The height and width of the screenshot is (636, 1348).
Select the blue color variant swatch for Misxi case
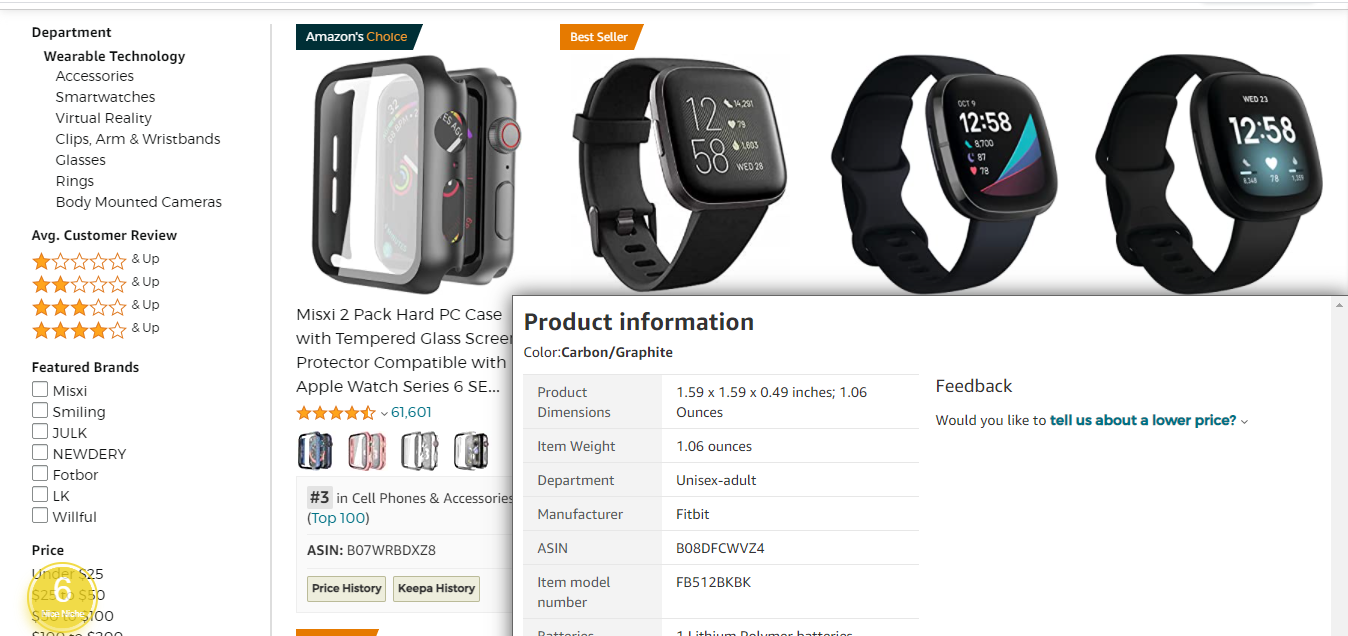pos(315,451)
